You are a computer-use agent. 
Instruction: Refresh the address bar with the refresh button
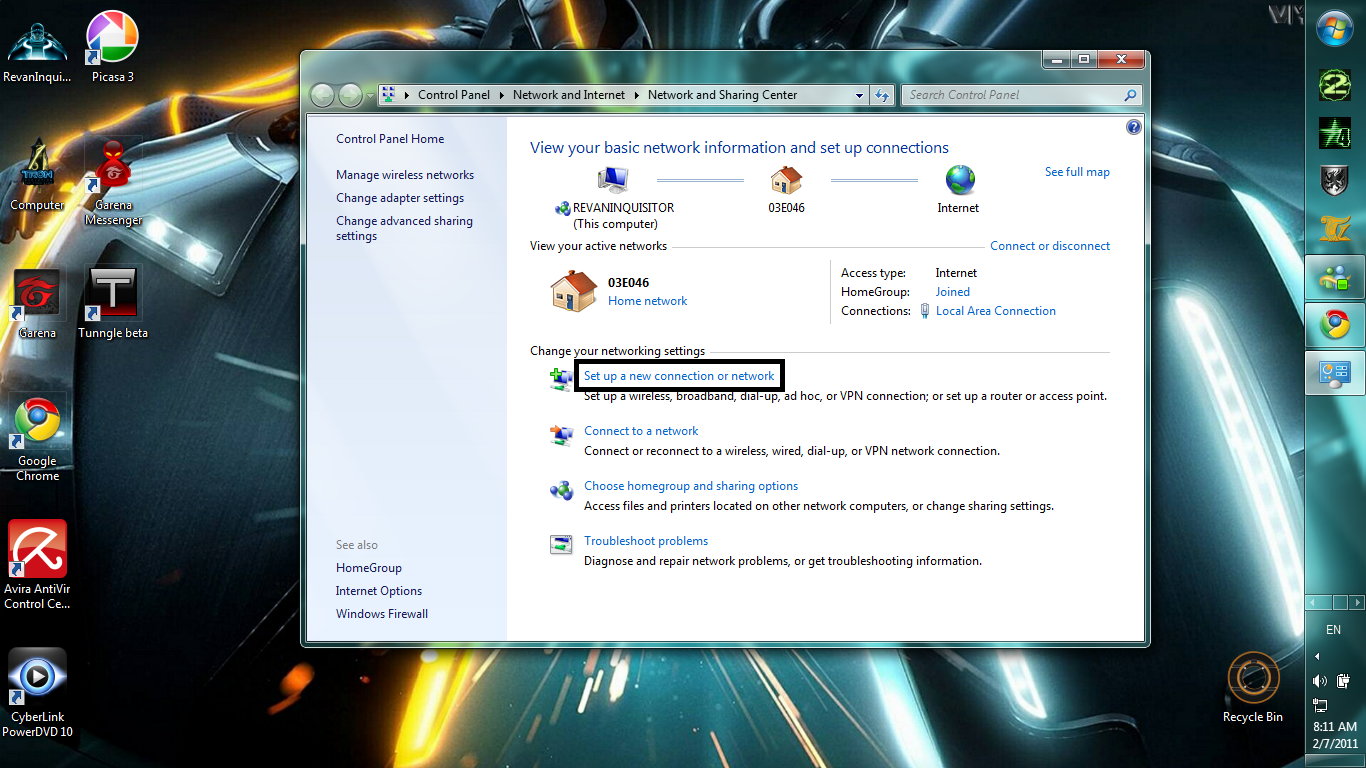click(x=881, y=95)
